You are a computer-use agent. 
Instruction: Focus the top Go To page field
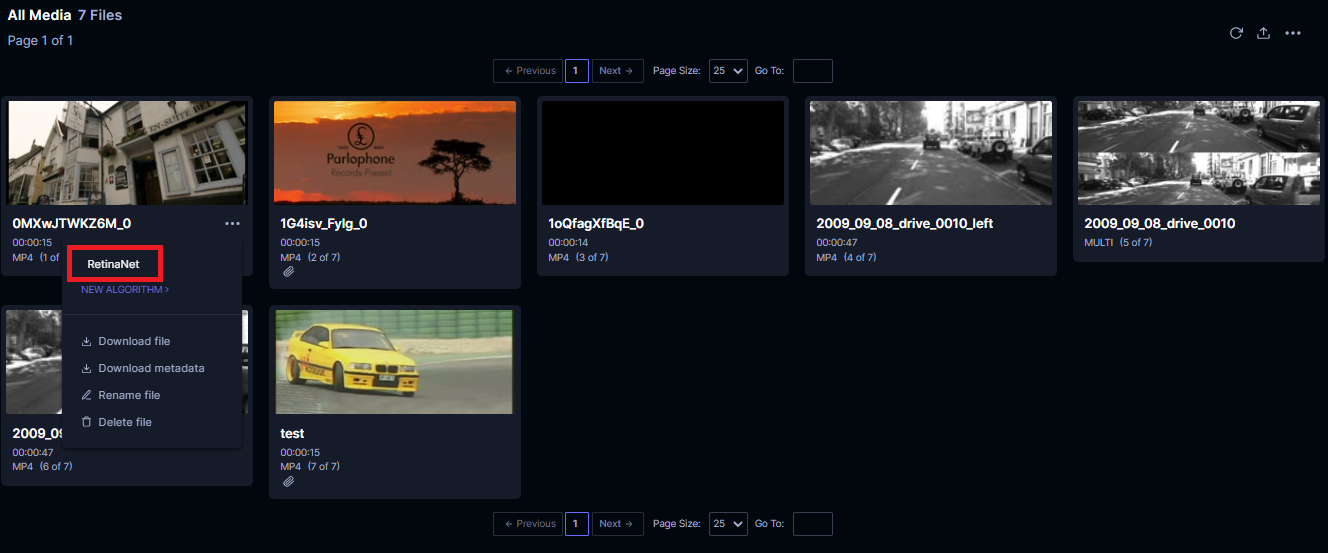812,71
